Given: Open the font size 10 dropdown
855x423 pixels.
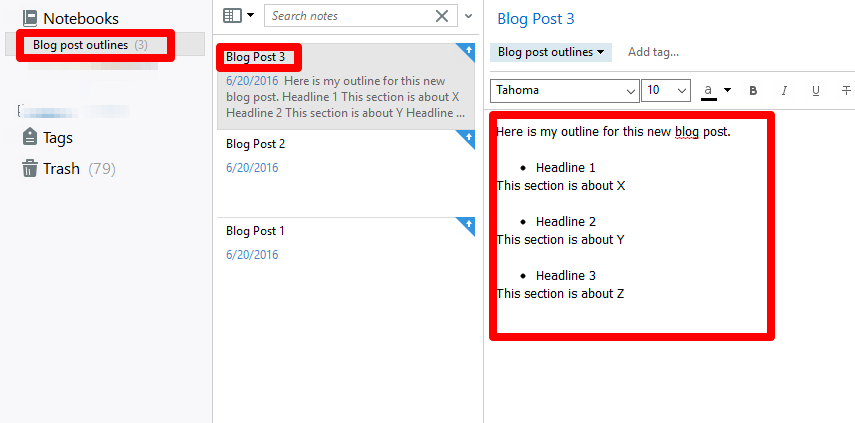Looking at the screenshot, I should point(666,91).
